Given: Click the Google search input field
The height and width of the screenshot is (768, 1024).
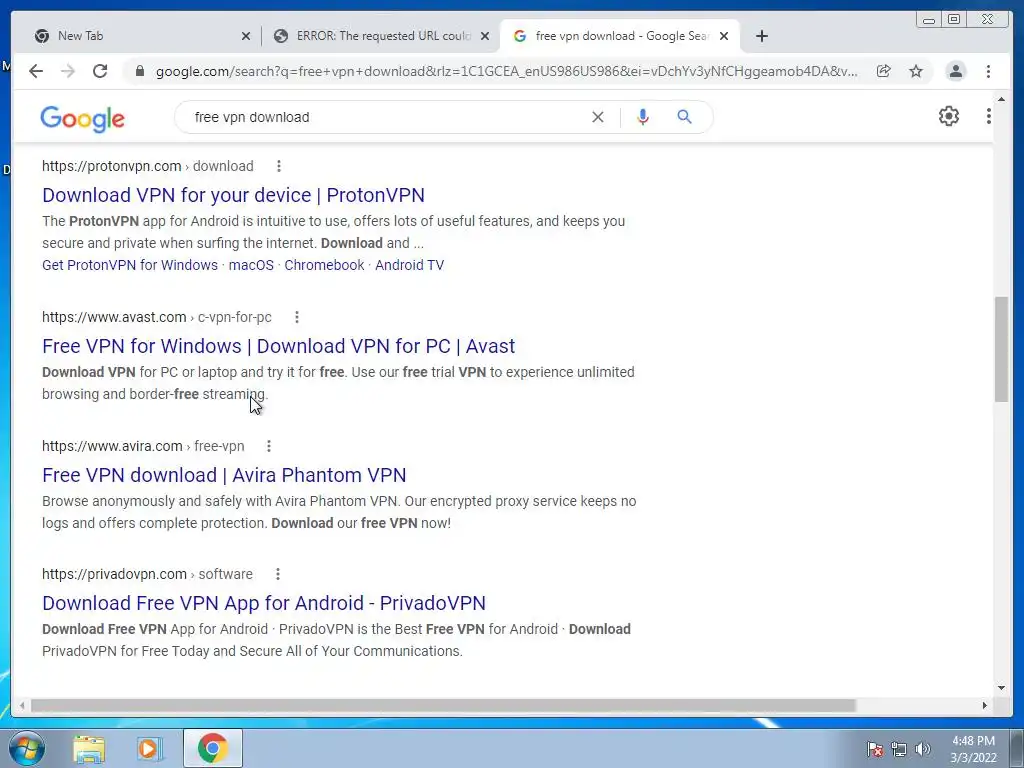Looking at the screenshot, I should pos(387,117).
